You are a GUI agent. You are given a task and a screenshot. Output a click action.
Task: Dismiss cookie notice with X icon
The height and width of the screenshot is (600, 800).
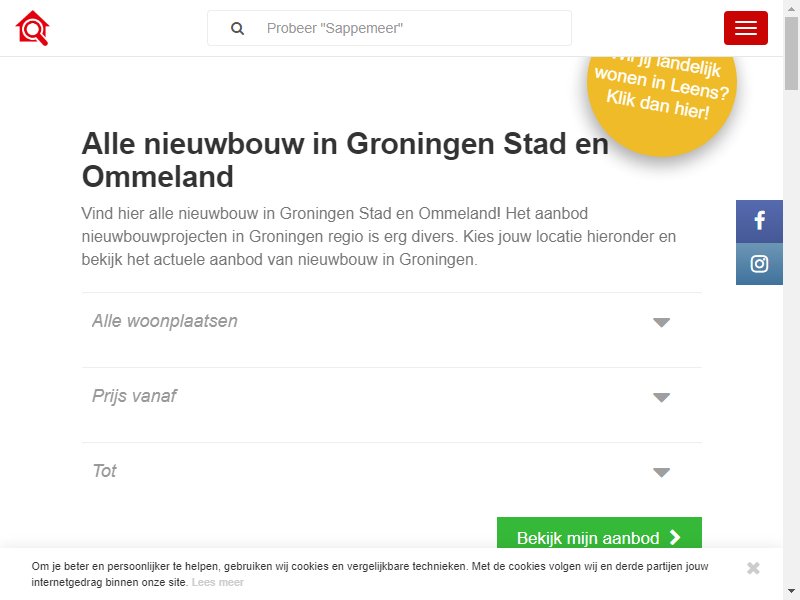753,568
